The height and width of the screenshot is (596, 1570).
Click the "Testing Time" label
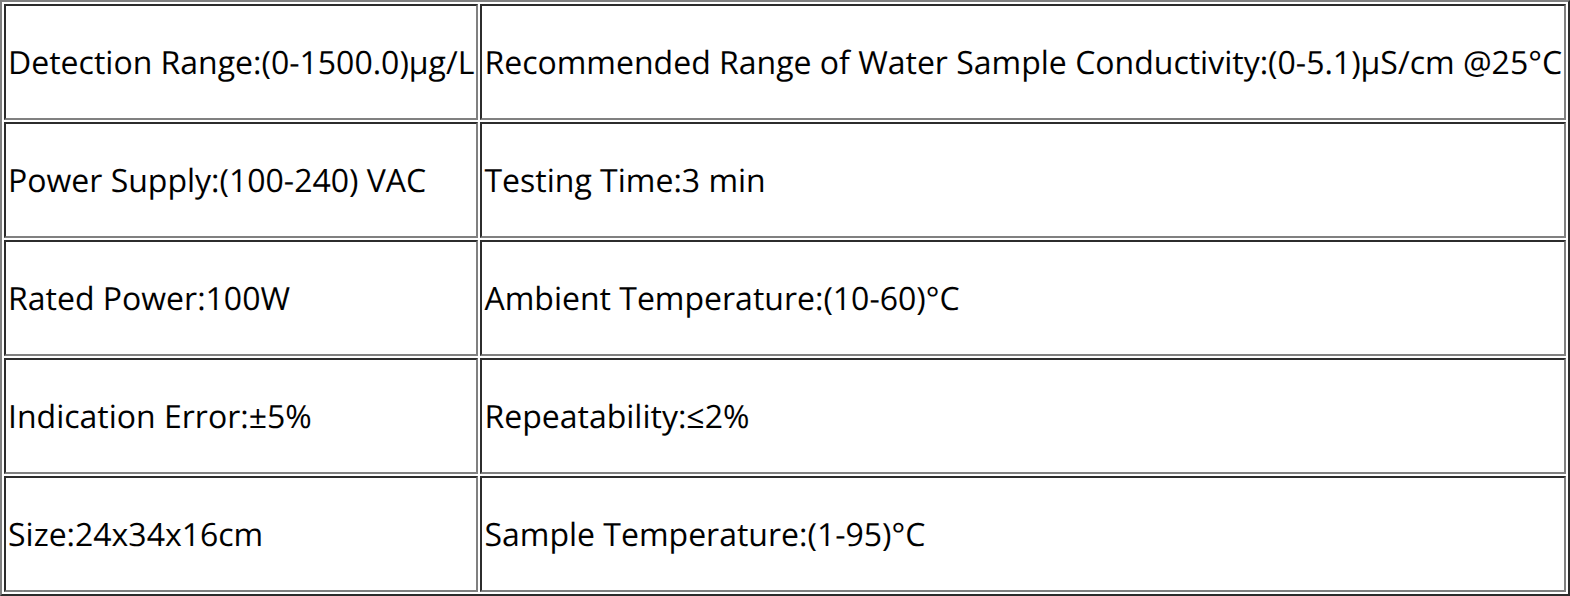pyautogui.click(x=578, y=181)
